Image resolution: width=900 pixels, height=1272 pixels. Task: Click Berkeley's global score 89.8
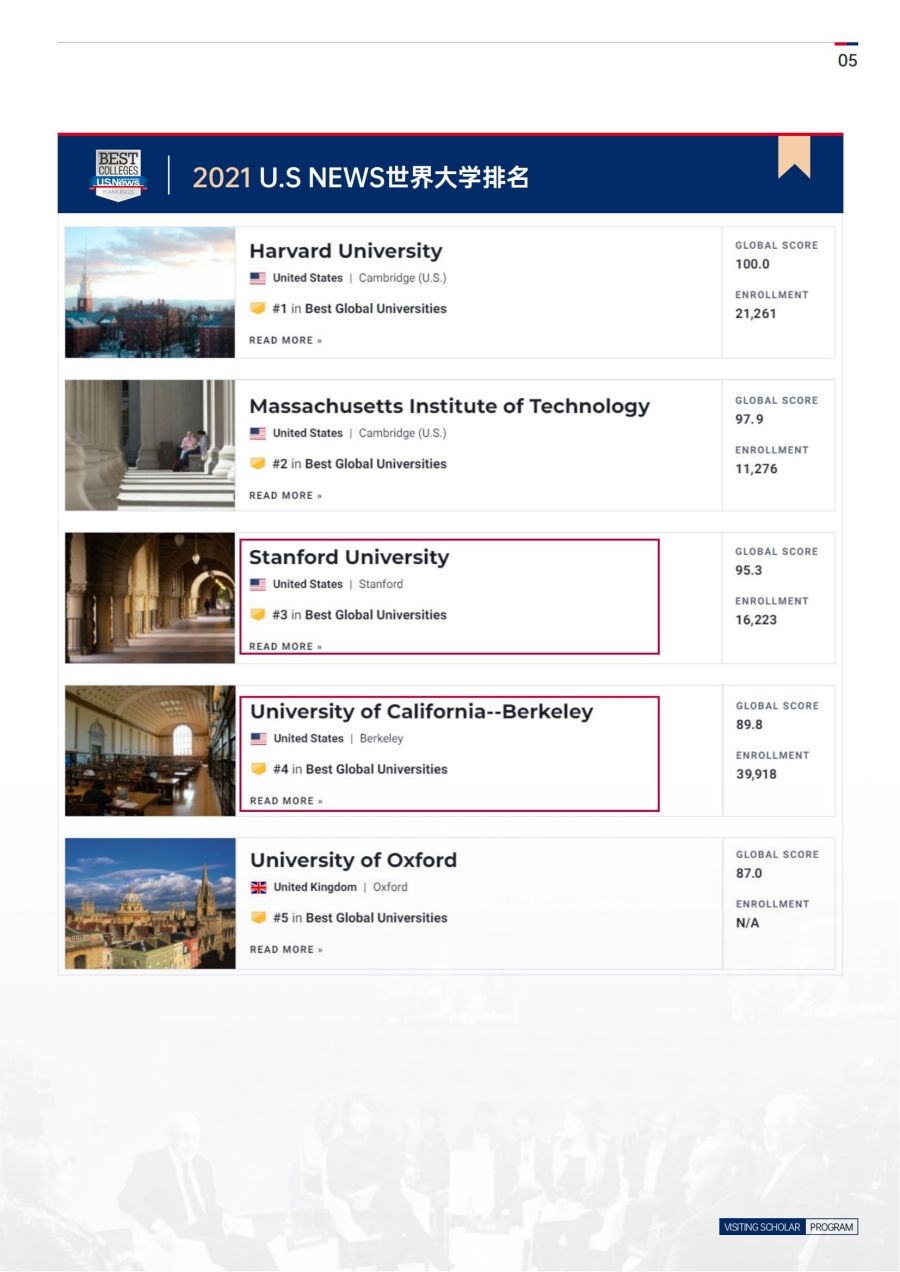coord(751,724)
